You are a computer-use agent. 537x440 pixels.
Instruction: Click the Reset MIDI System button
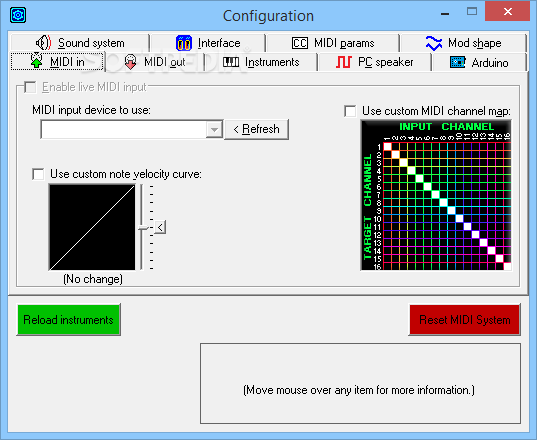tap(465, 320)
